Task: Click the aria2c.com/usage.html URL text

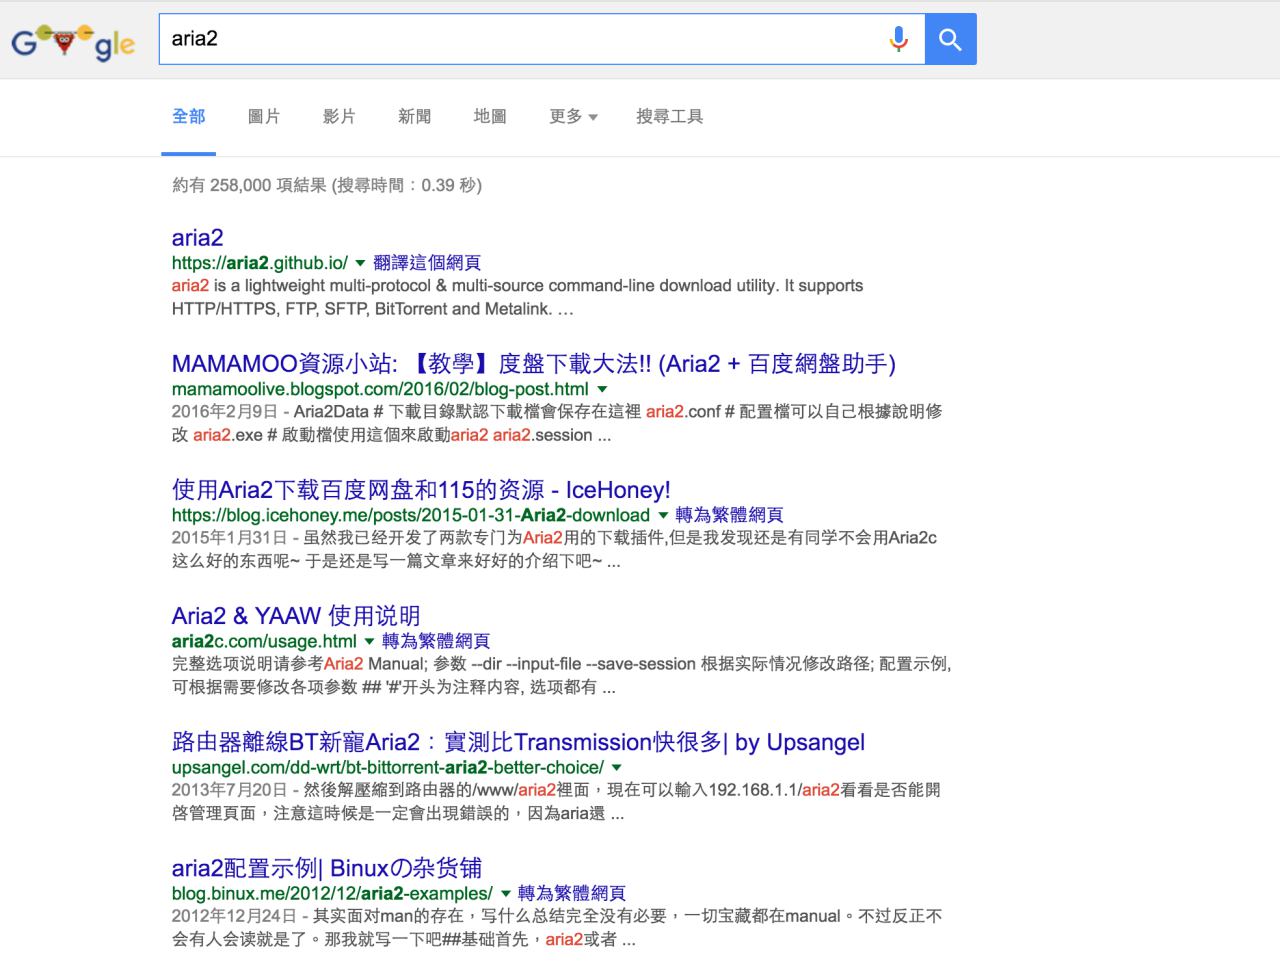Action: [x=264, y=641]
